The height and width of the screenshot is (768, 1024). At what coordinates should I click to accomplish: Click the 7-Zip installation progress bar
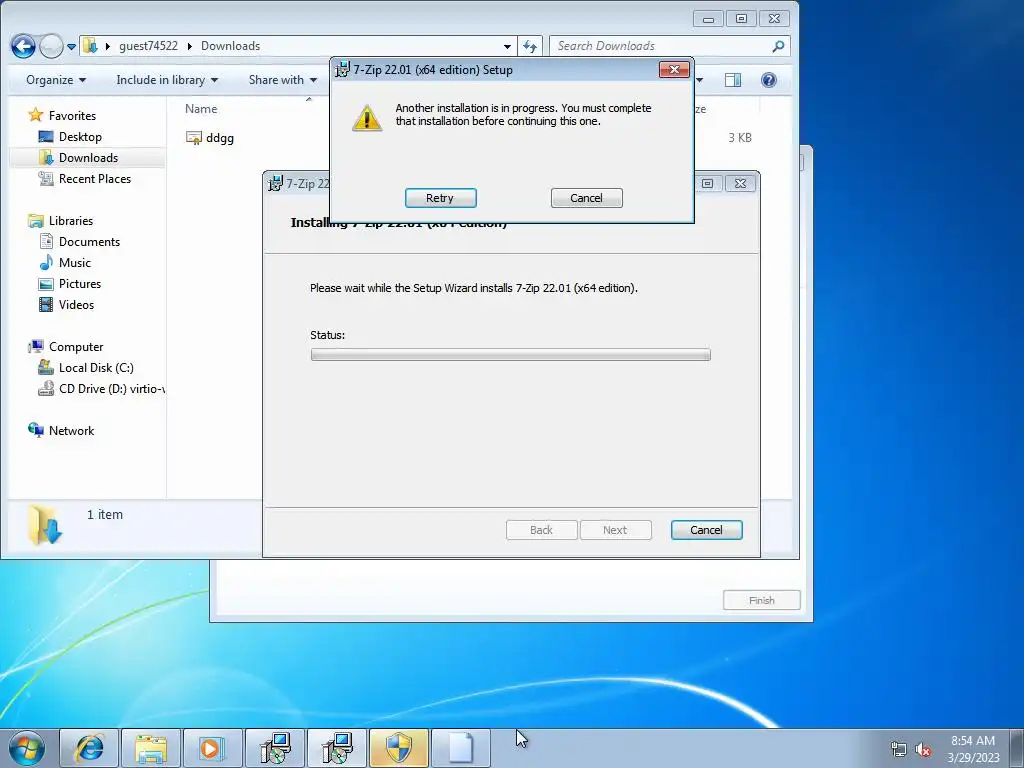pos(511,355)
